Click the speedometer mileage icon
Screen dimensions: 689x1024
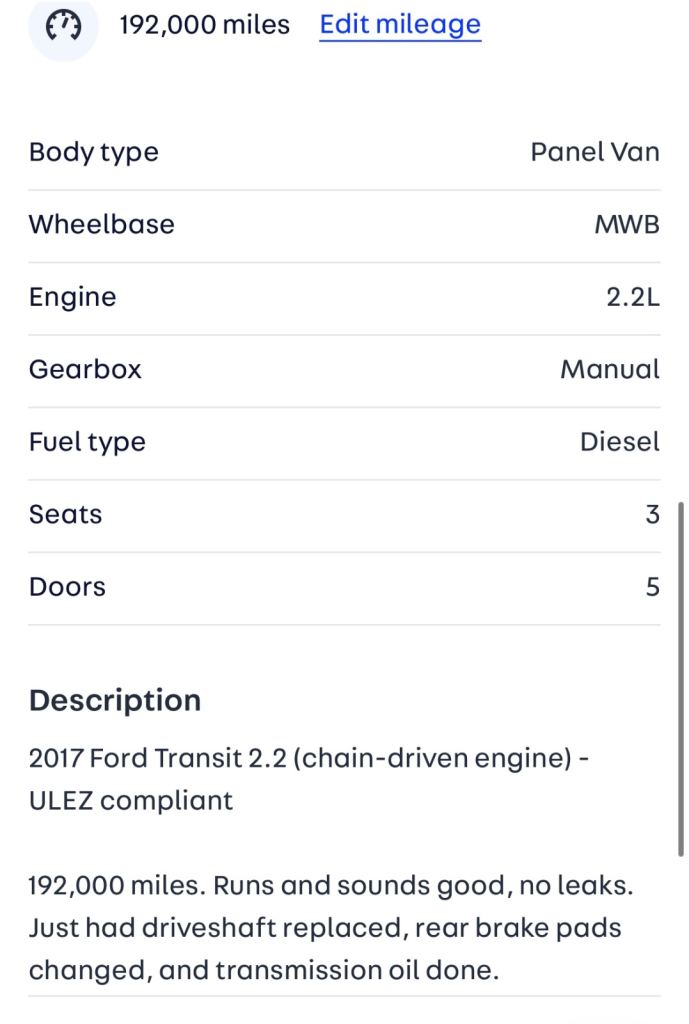63,25
